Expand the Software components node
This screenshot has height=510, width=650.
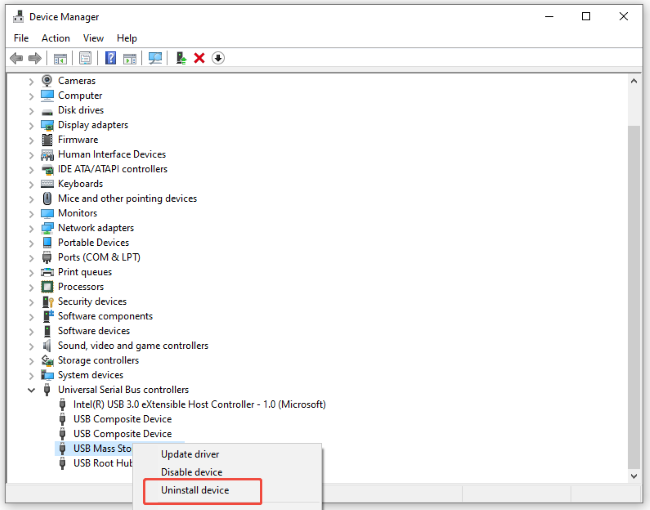click(x=31, y=317)
